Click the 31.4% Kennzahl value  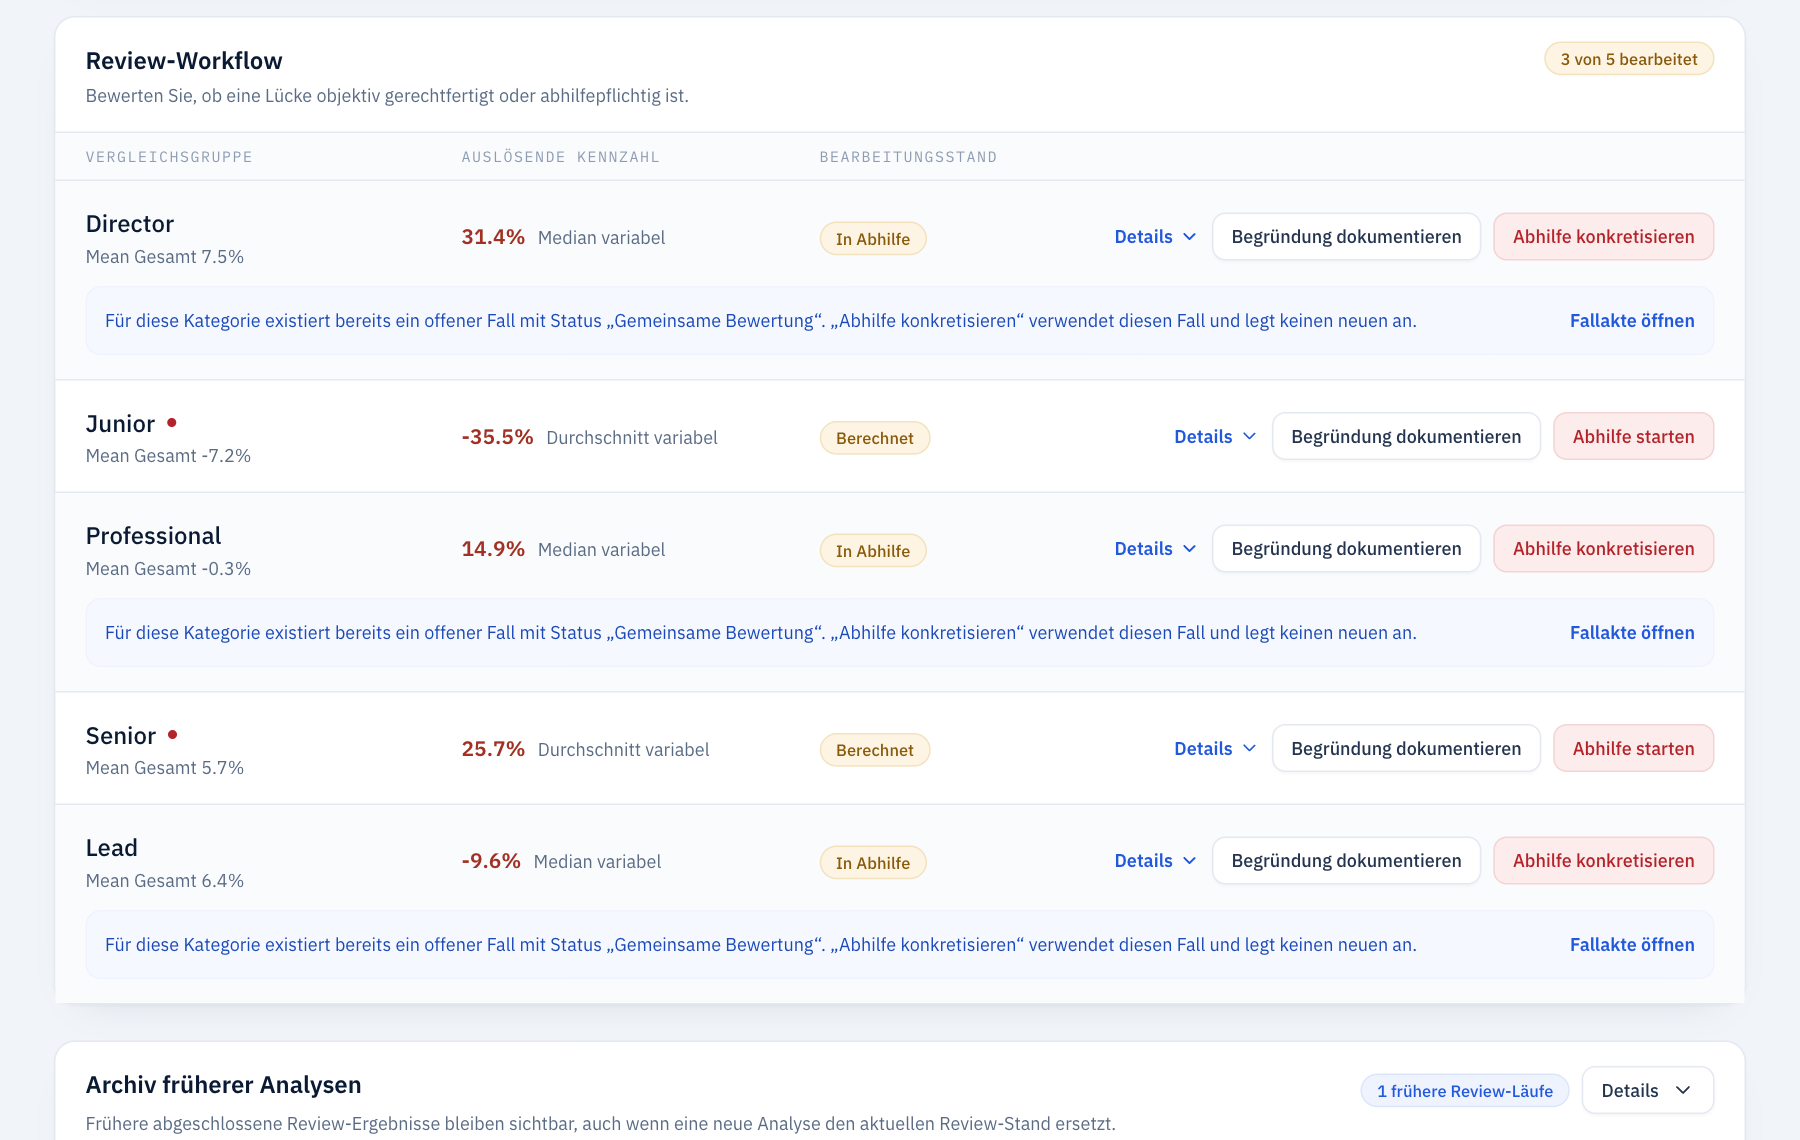[x=493, y=237]
